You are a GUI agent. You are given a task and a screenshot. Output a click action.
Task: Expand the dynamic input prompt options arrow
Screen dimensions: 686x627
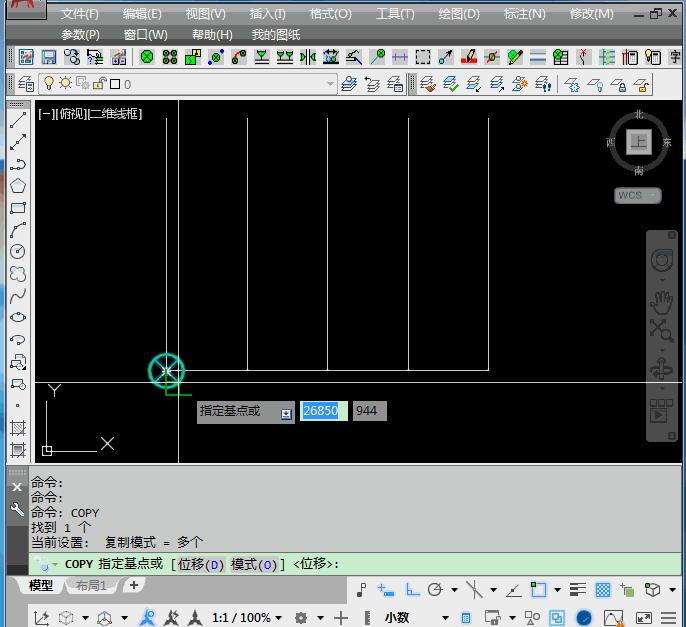pyautogui.click(x=286, y=412)
